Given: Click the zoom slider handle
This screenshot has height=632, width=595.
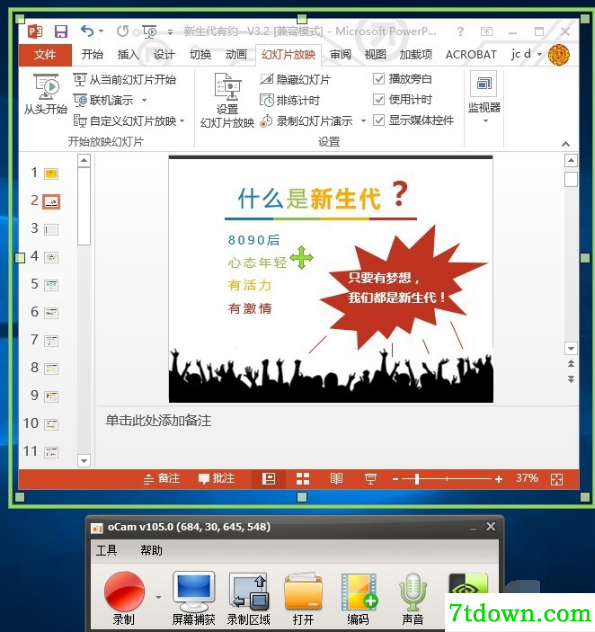Looking at the screenshot, I should pyautogui.click(x=417, y=479).
